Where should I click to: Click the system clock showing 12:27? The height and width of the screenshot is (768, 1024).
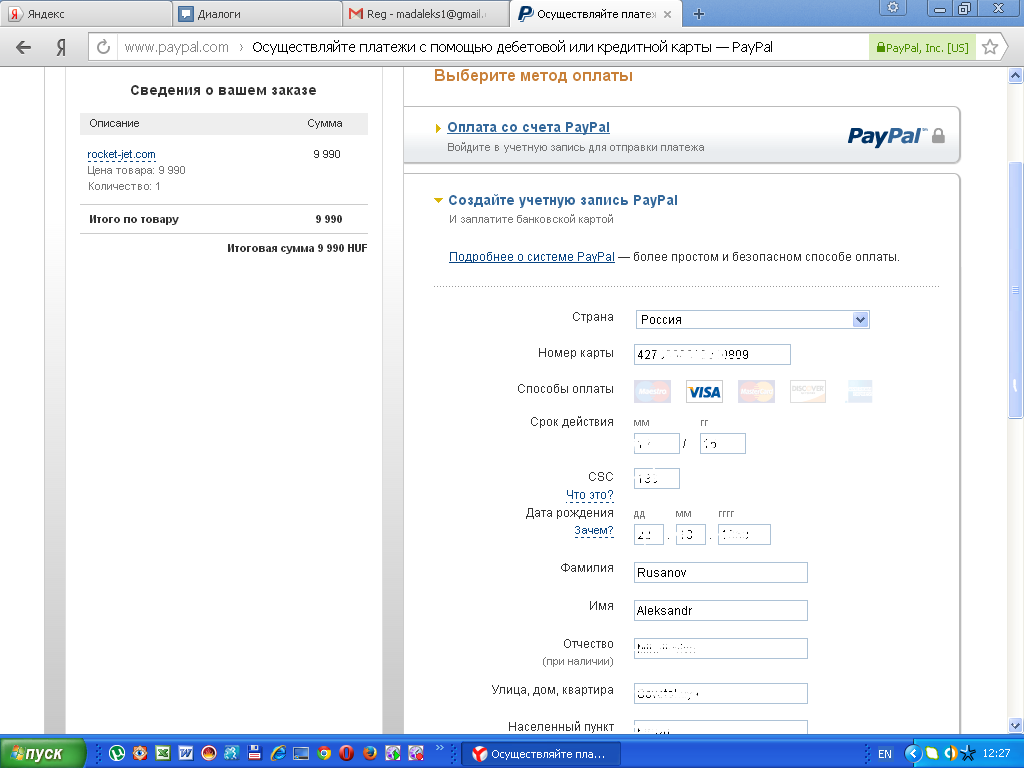pos(996,754)
